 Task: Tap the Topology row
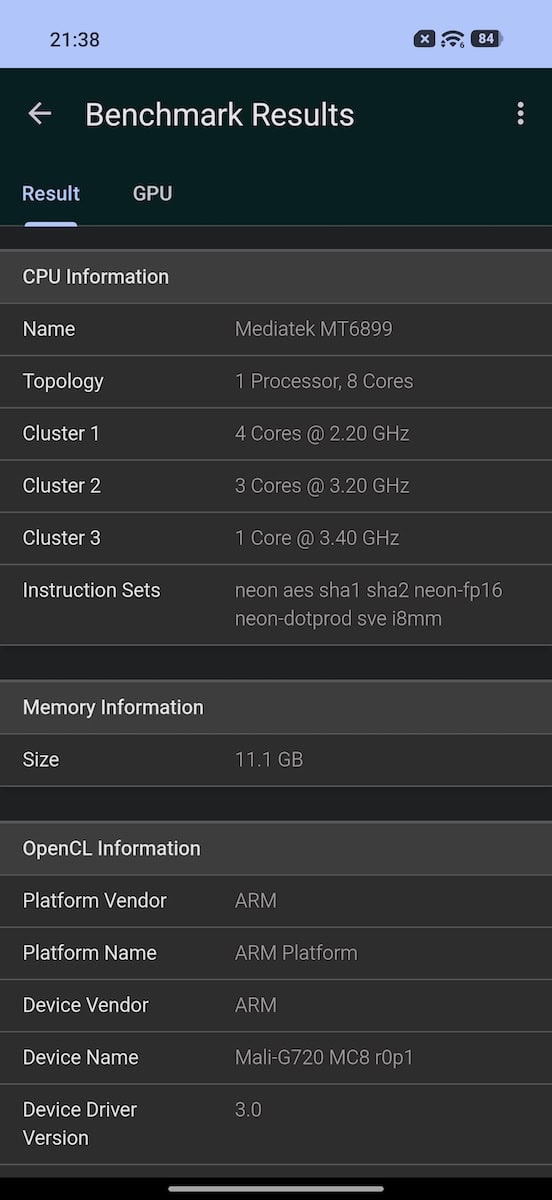click(x=276, y=381)
